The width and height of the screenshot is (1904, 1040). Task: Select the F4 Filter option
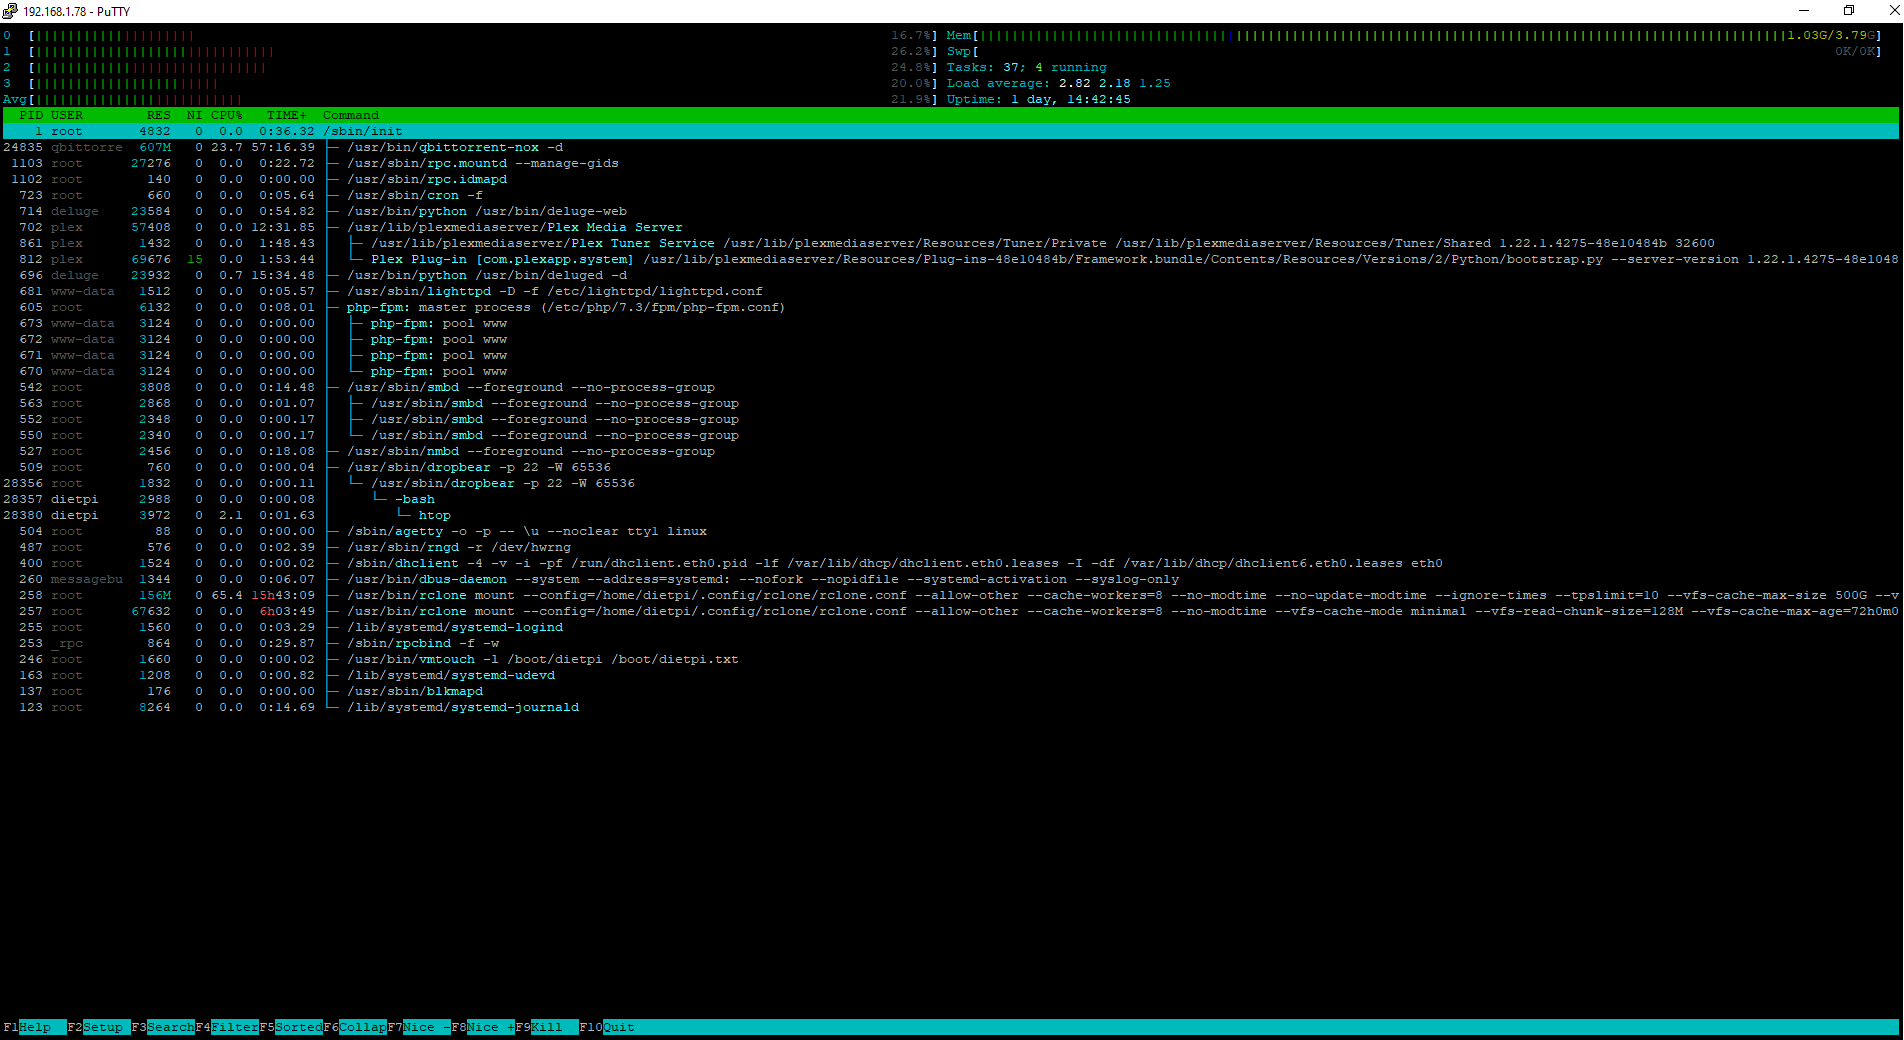click(227, 1027)
